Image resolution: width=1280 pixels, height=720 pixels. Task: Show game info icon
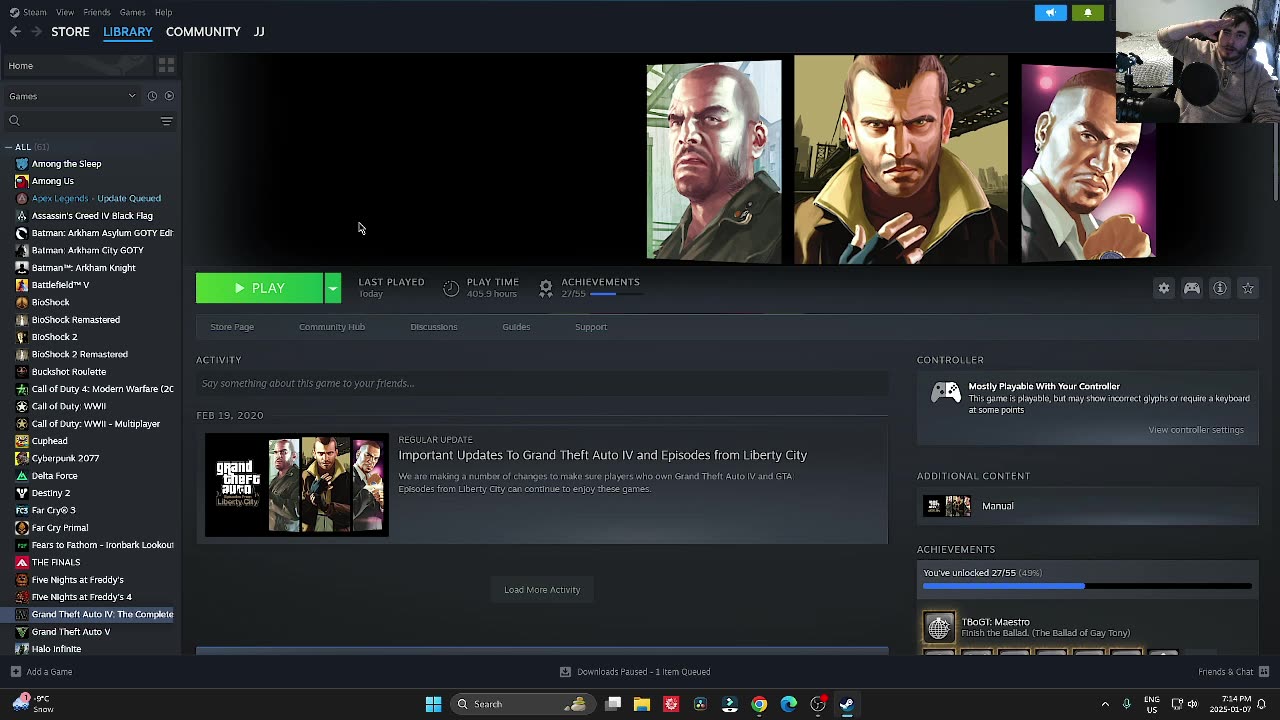1220,288
